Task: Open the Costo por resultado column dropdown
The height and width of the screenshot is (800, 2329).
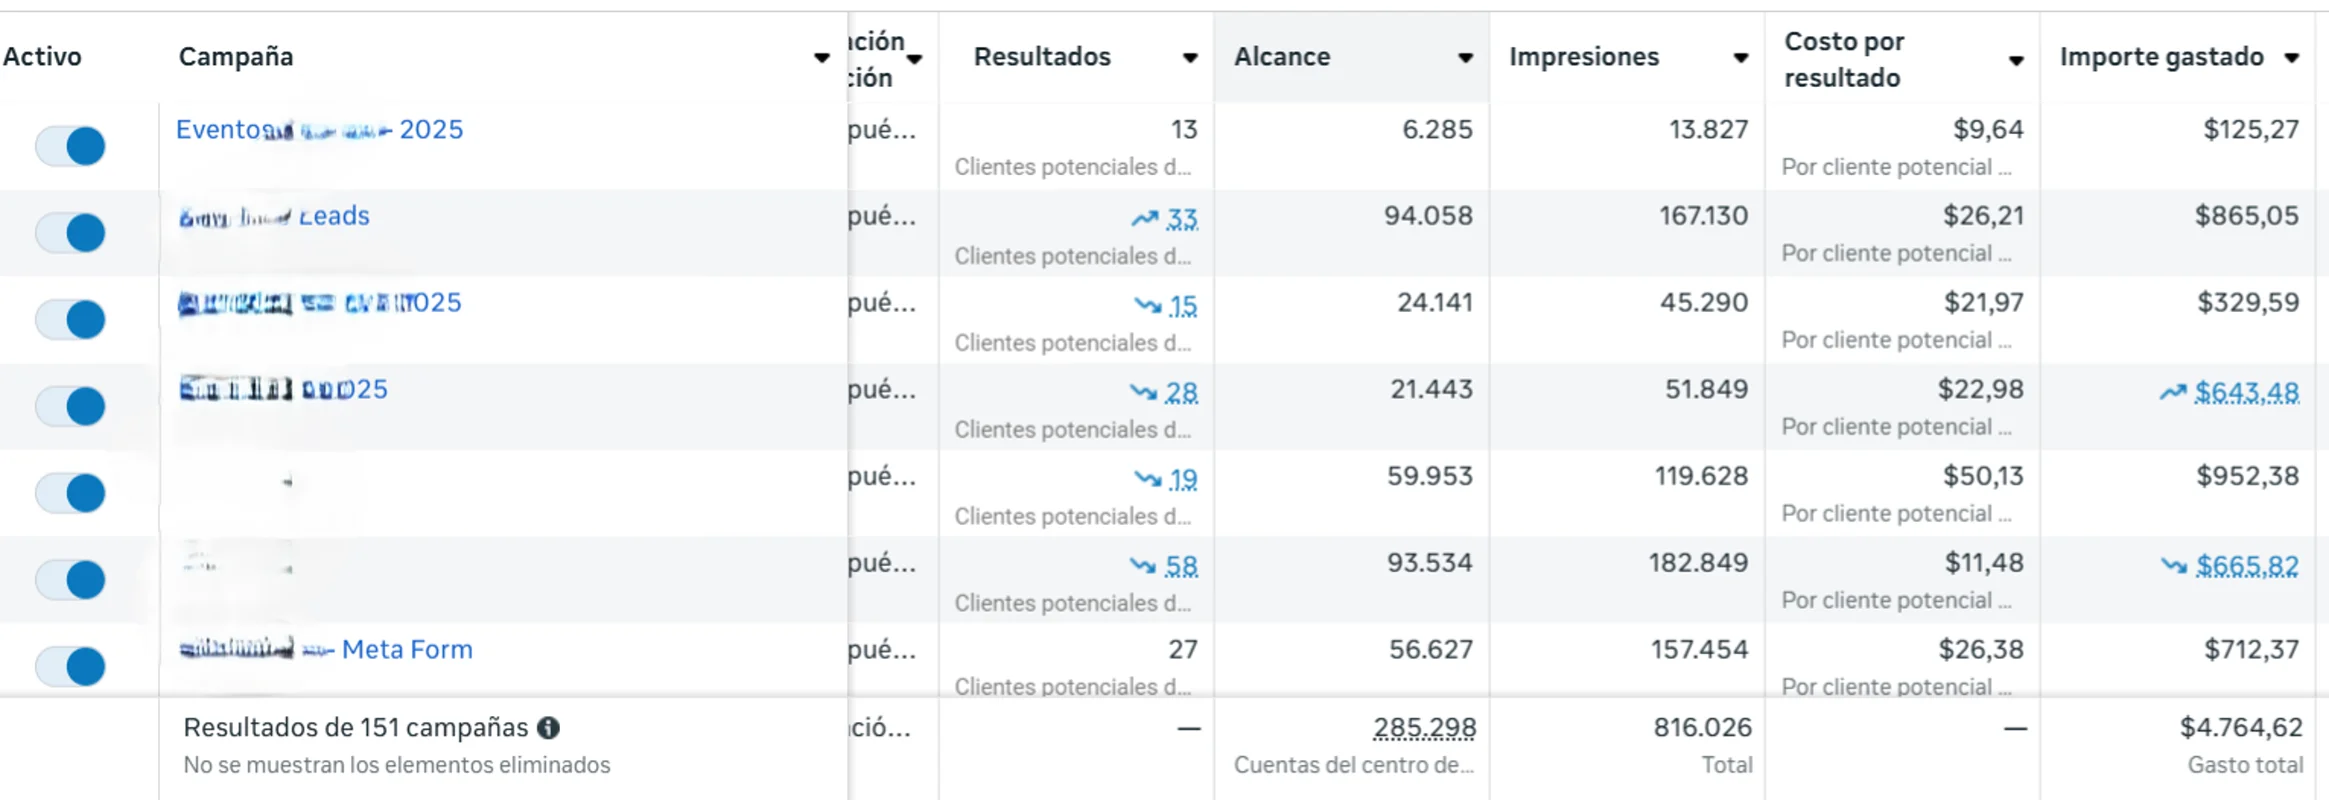Action: (2016, 60)
